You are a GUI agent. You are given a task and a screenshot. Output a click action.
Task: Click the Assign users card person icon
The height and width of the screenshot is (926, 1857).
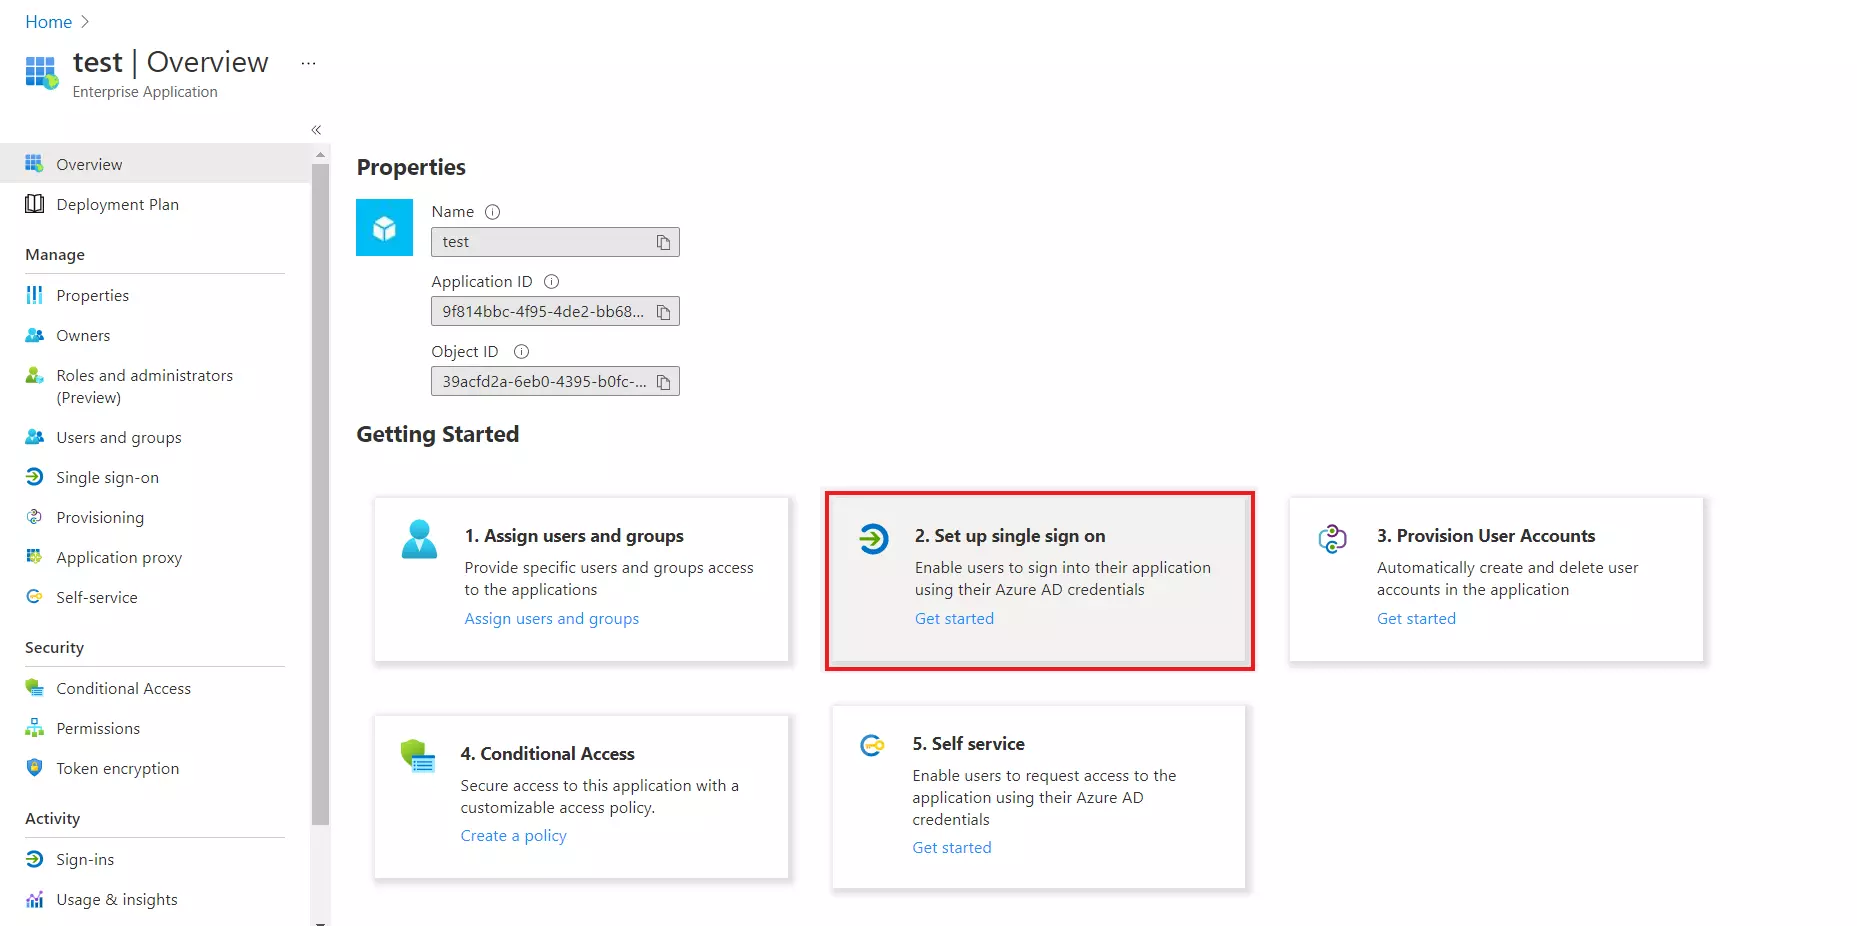(x=419, y=539)
